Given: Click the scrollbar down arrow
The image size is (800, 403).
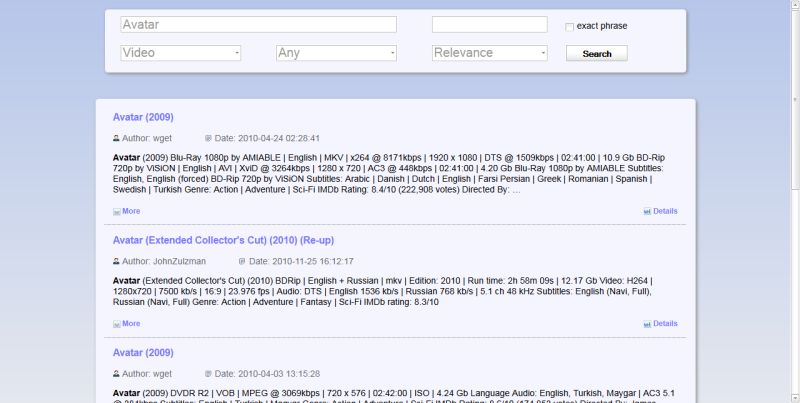Looking at the screenshot, I should click(x=795, y=398).
